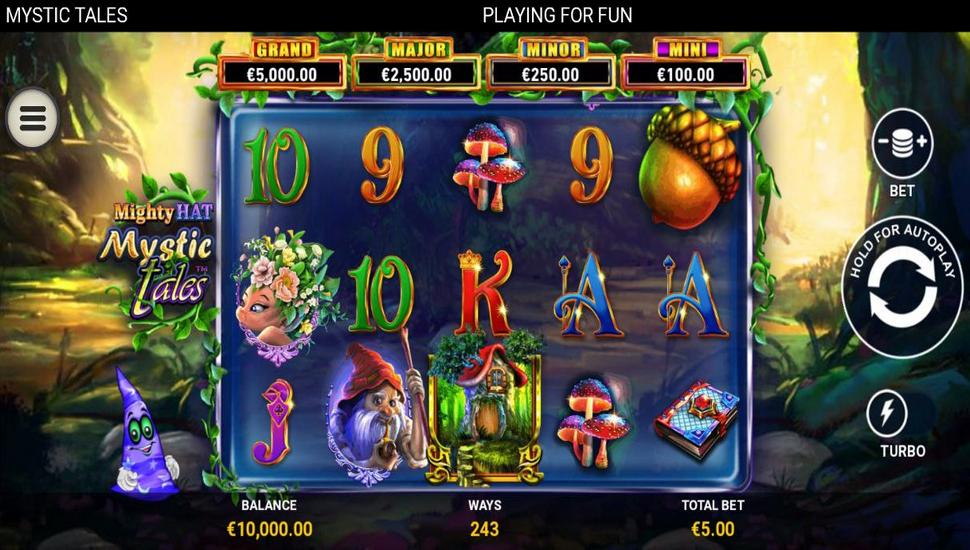Select the acorn symbol on the reels

pos(689,166)
